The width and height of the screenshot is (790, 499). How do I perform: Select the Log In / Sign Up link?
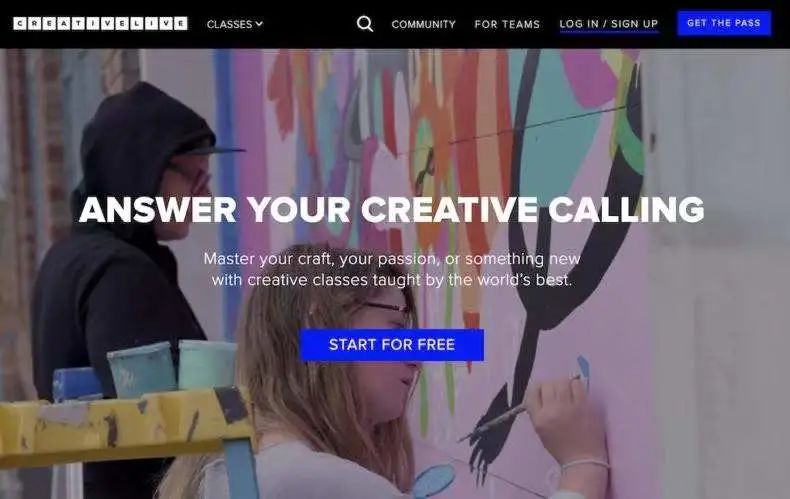point(609,24)
